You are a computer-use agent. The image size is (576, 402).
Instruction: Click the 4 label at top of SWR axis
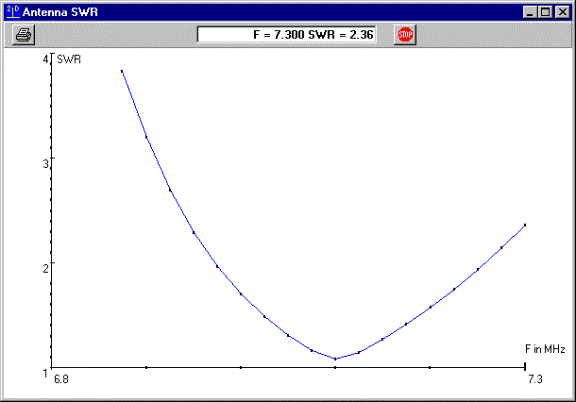coord(46,59)
